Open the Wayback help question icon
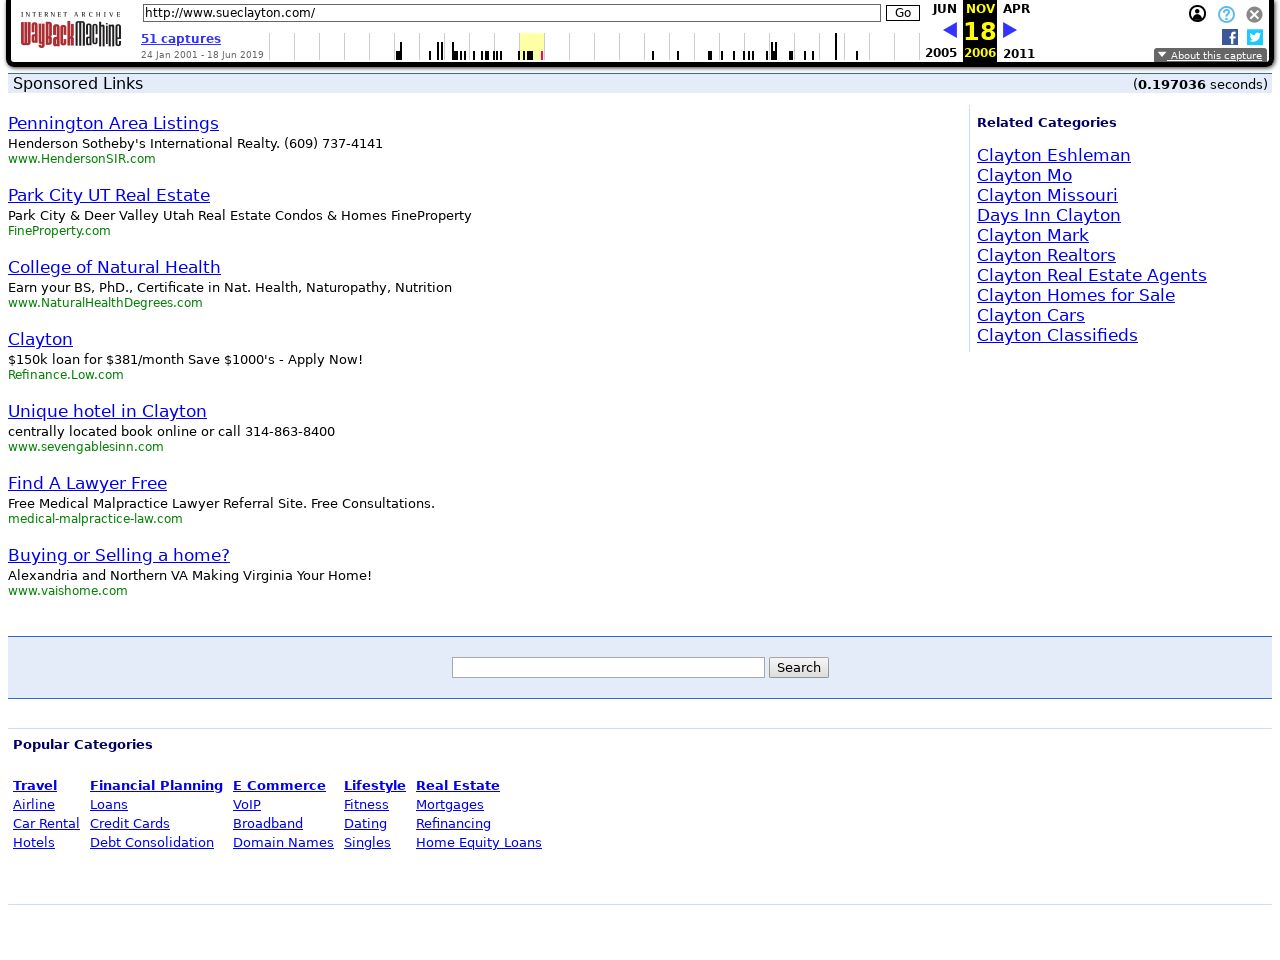This screenshot has width=1280, height=960. tap(1226, 14)
